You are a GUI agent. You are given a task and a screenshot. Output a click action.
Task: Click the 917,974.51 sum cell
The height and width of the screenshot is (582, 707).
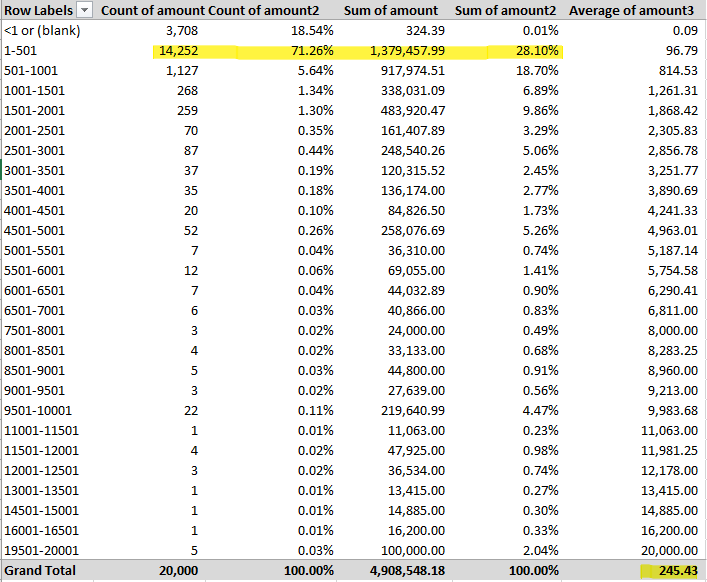point(413,71)
